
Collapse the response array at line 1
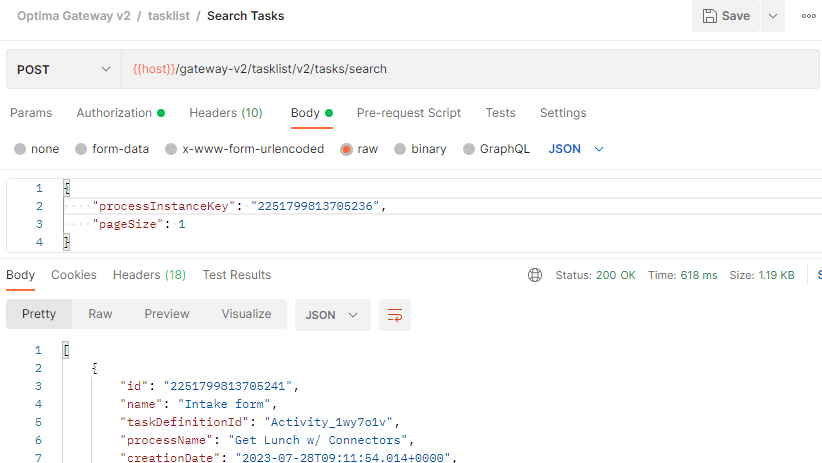pyautogui.click(x=66, y=350)
